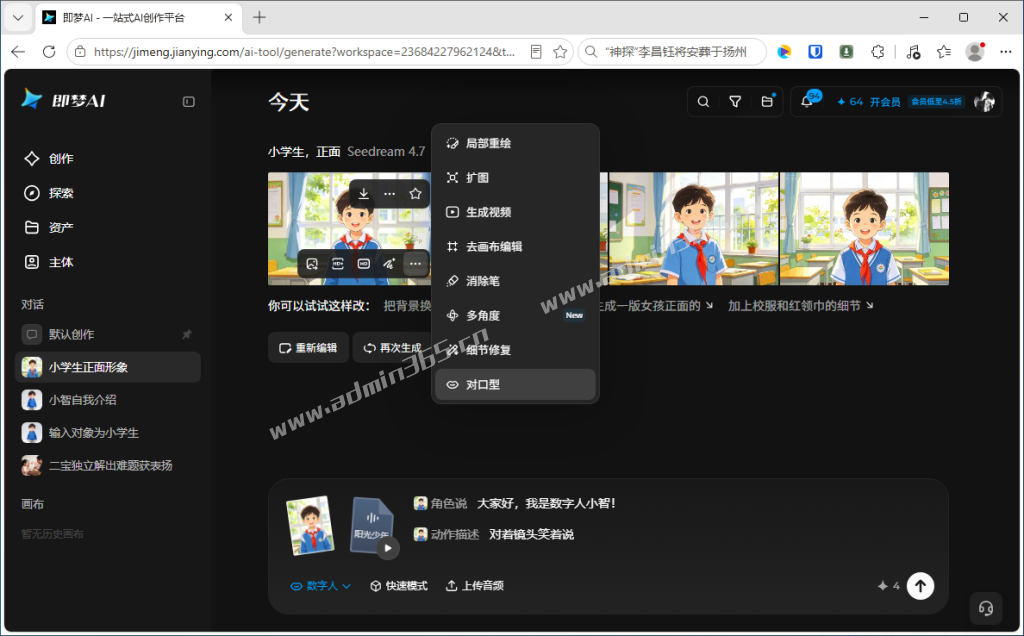Bookmark page via address bar star
This screenshot has width=1024, height=636.
click(560, 52)
